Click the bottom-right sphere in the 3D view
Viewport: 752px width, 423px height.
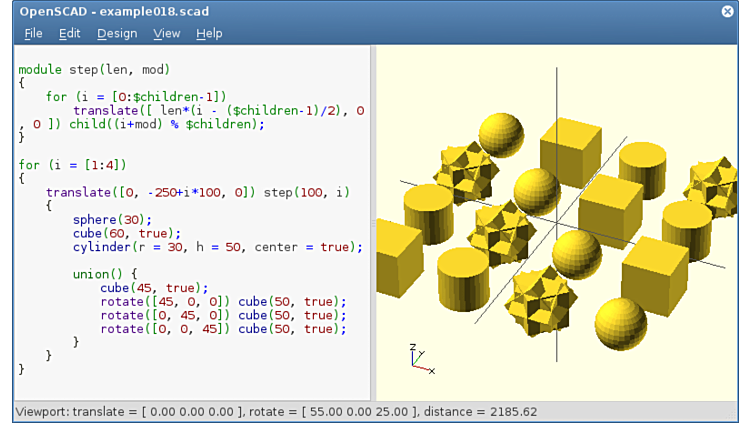[x=620, y=323]
